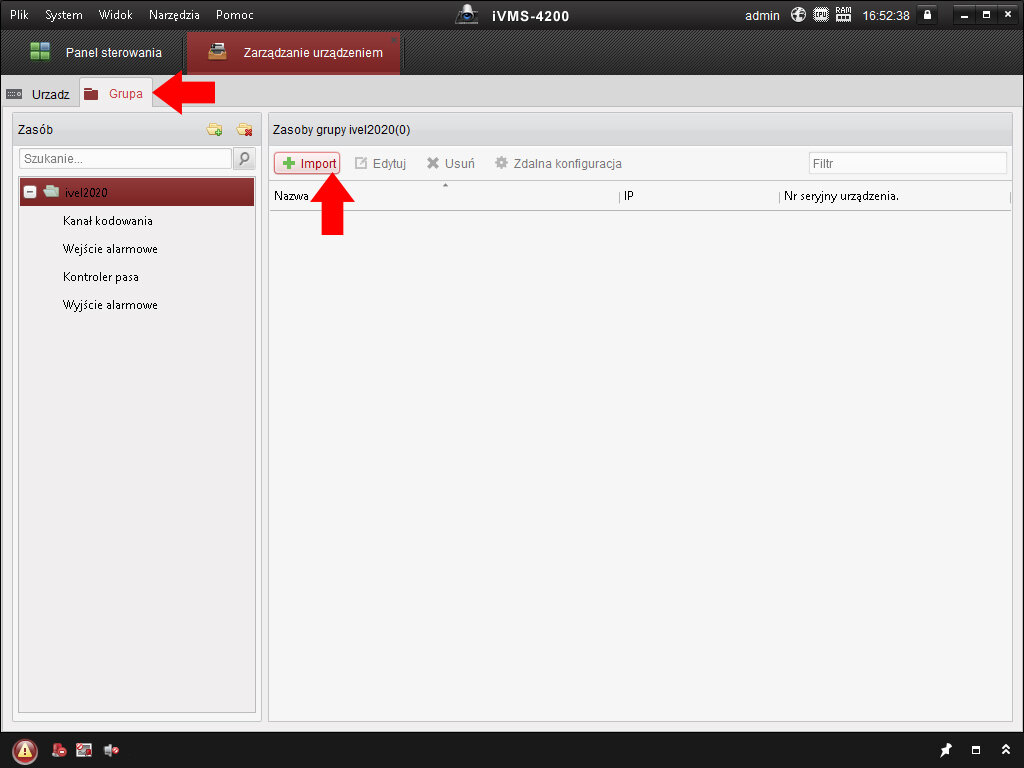Screen dimensions: 1024x768
Task: Click the CPU usage icon
Action: tap(821, 15)
